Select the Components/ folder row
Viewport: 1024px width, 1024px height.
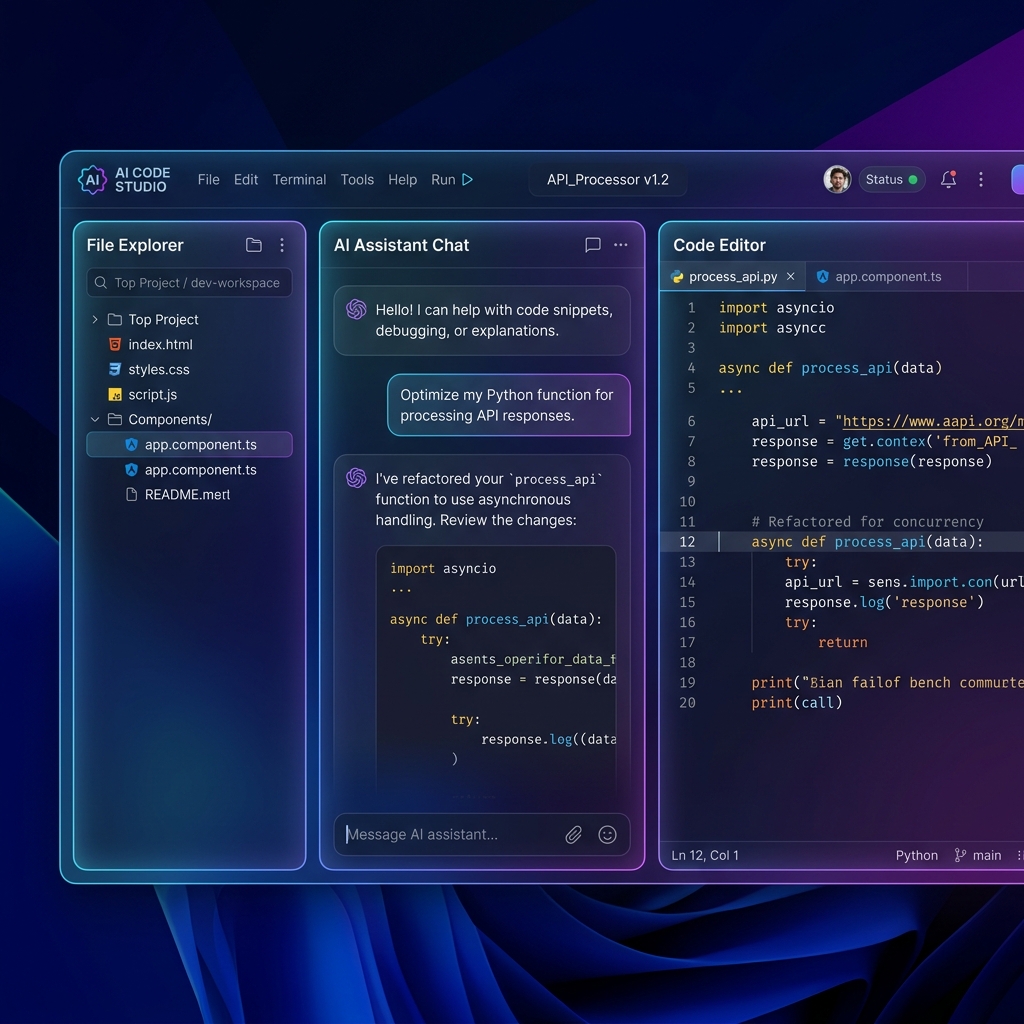pos(189,419)
